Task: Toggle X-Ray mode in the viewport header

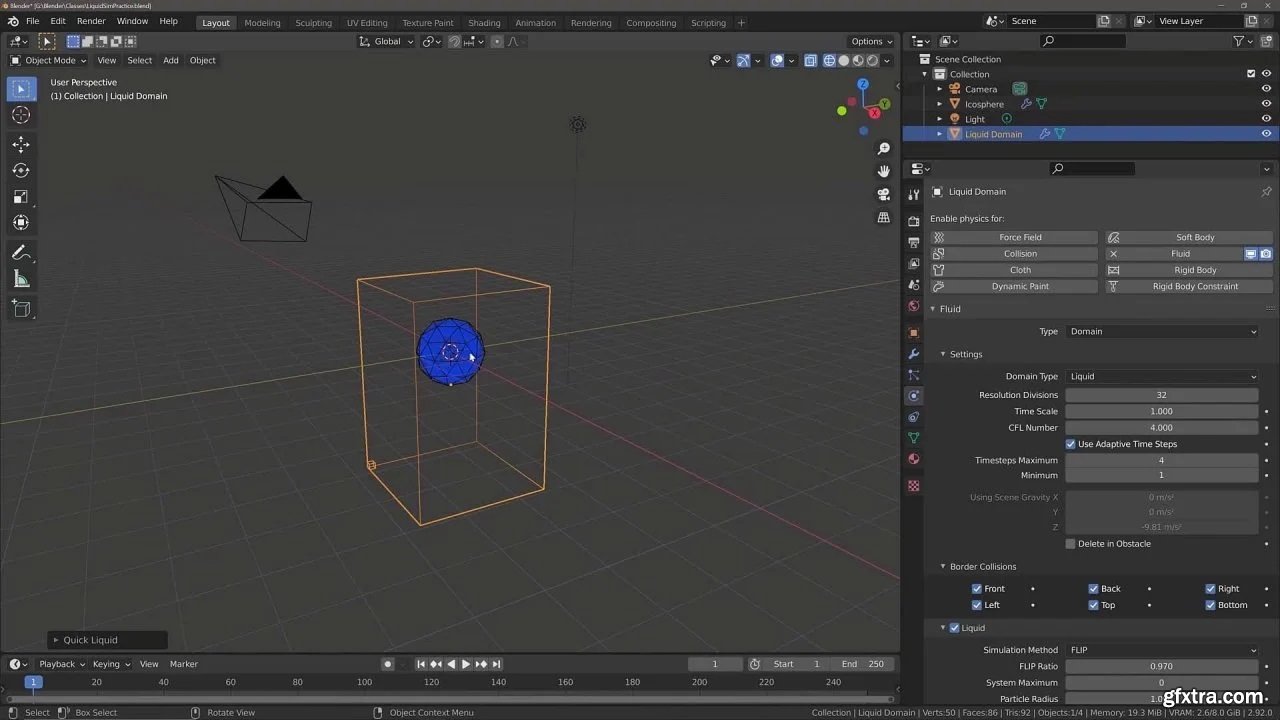Action: click(810, 60)
